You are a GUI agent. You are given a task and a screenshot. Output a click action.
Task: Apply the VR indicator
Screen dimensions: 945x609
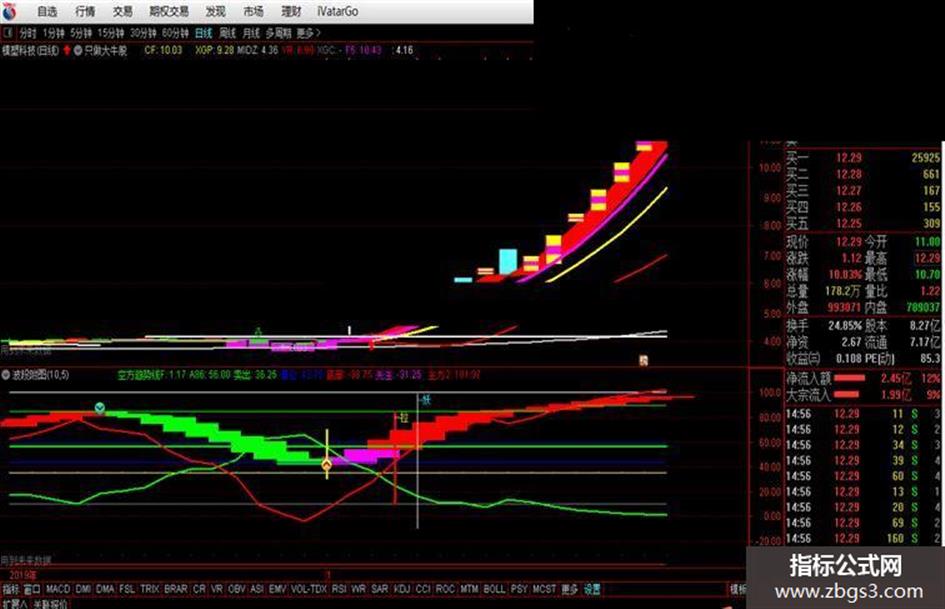coord(216,589)
